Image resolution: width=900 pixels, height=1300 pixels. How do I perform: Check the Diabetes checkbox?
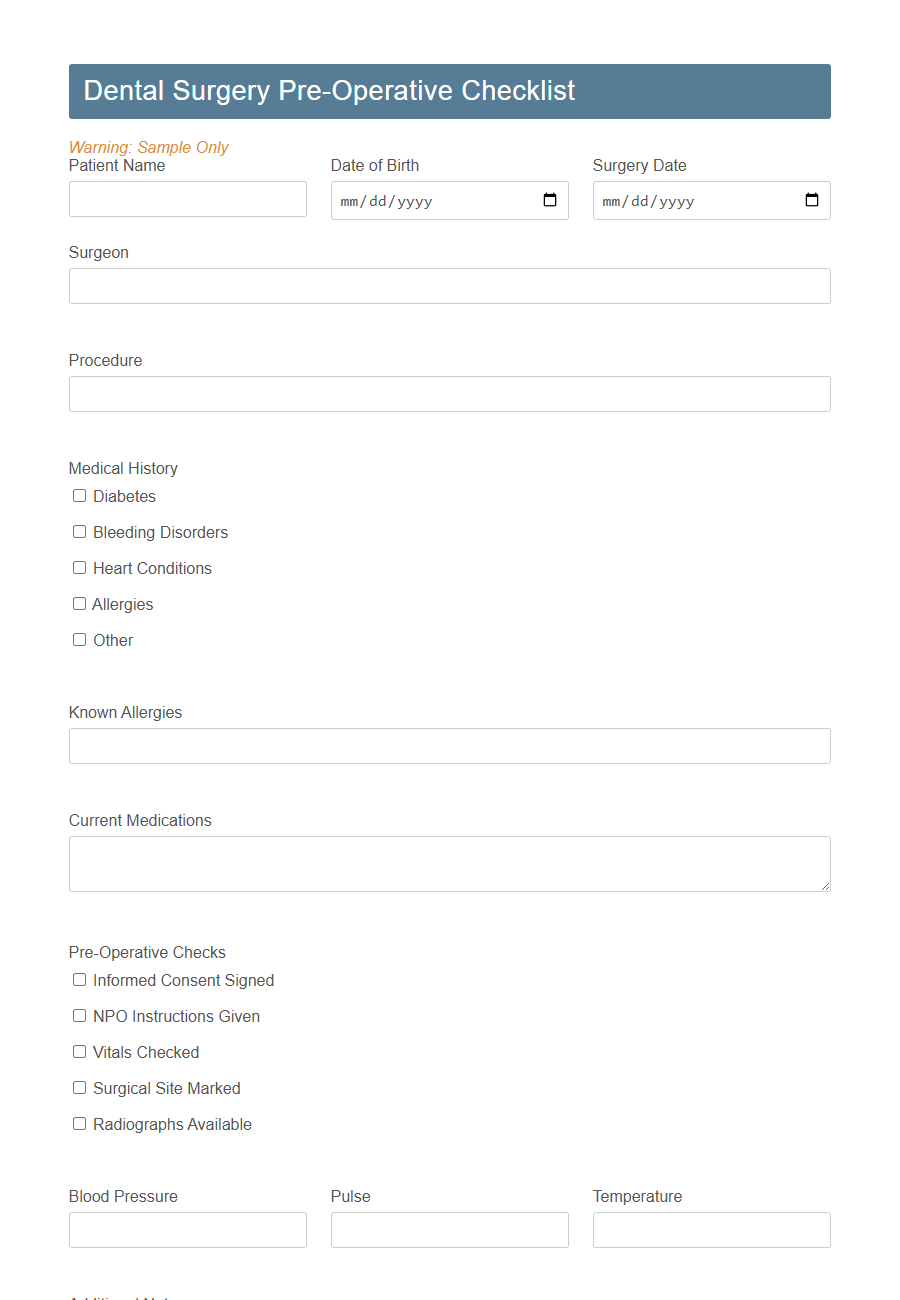point(79,495)
